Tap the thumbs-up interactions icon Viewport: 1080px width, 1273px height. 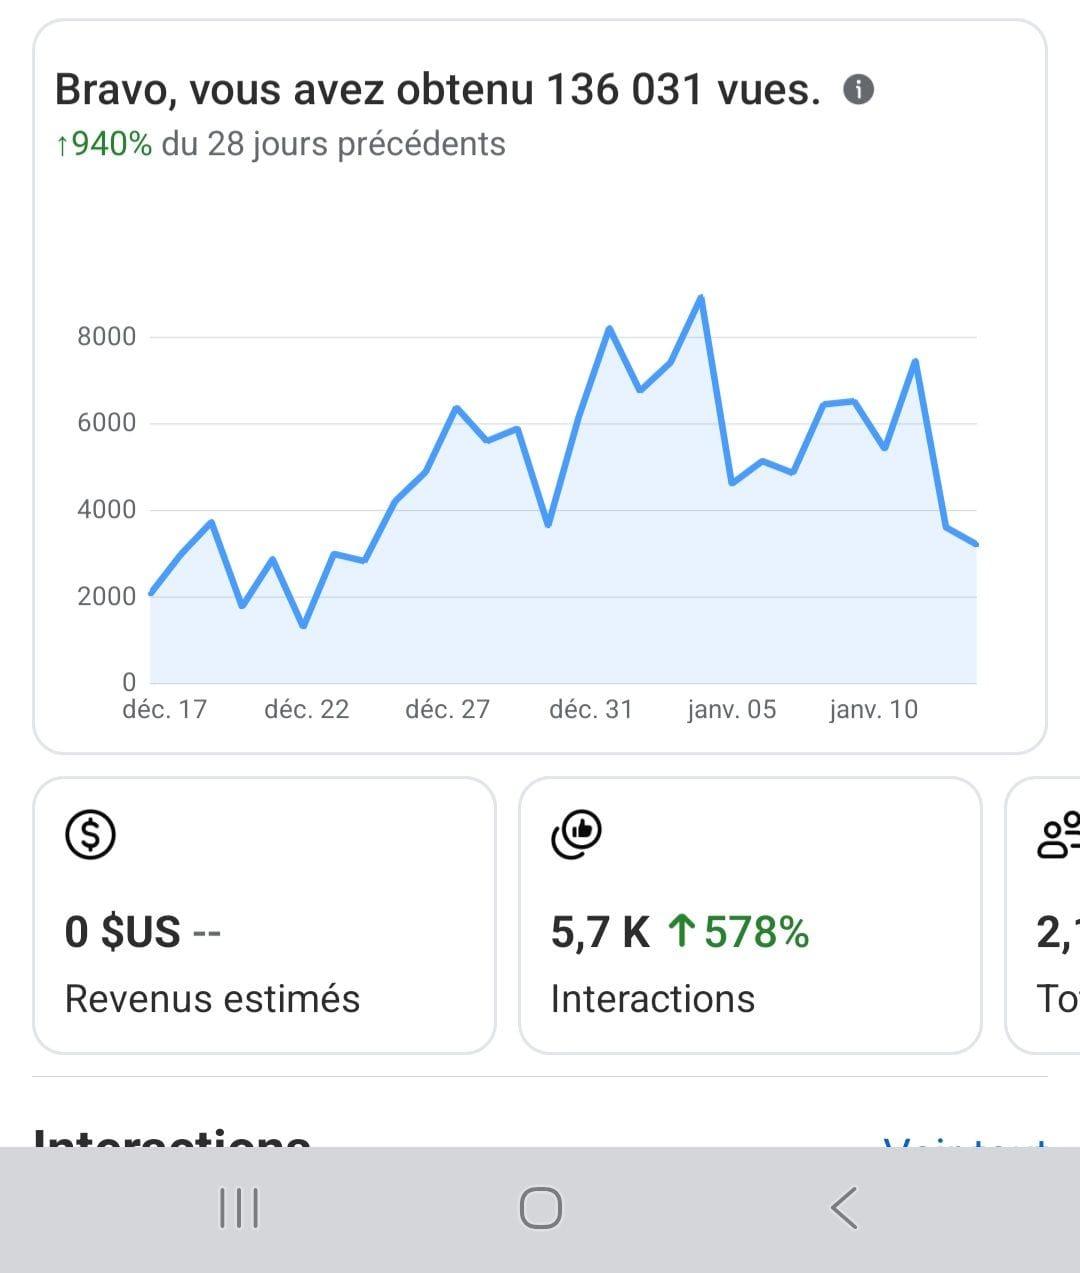click(x=577, y=834)
